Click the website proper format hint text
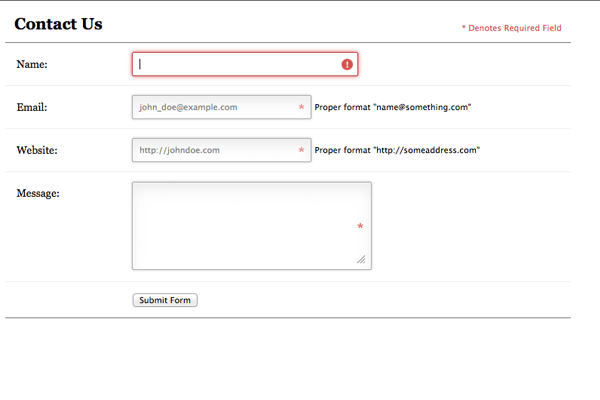This screenshot has width=600, height=400. [397, 151]
